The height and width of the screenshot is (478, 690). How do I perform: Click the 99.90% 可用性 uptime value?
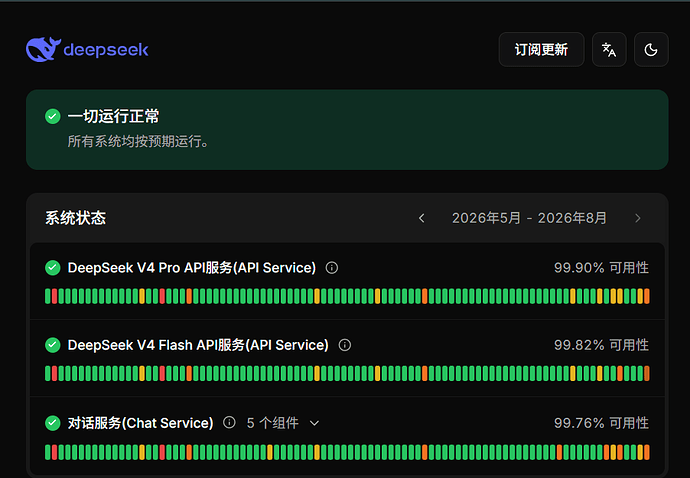click(x=601, y=268)
